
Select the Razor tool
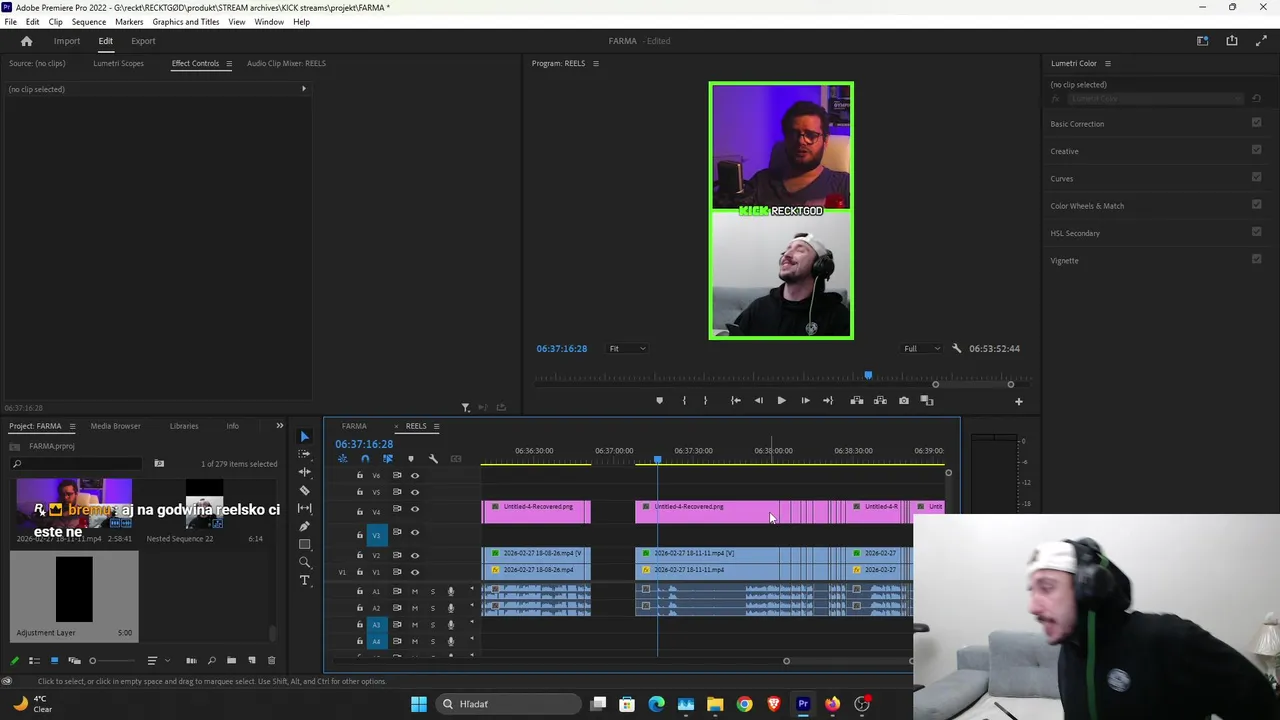(x=305, y=490)
